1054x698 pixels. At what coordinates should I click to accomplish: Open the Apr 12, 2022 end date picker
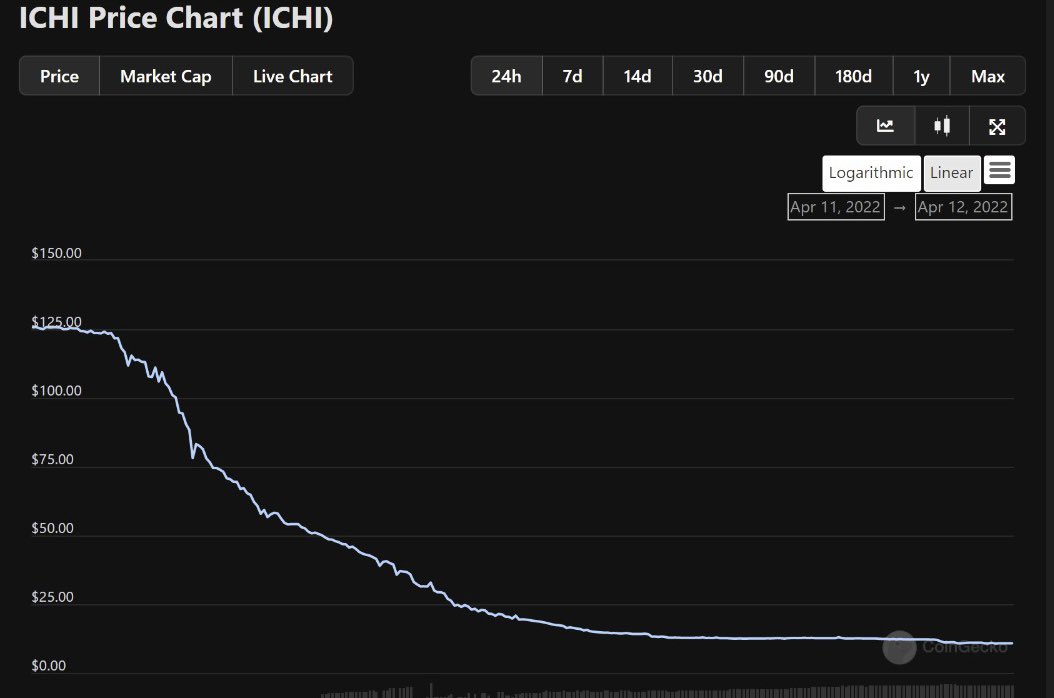[x=963, y=207]
